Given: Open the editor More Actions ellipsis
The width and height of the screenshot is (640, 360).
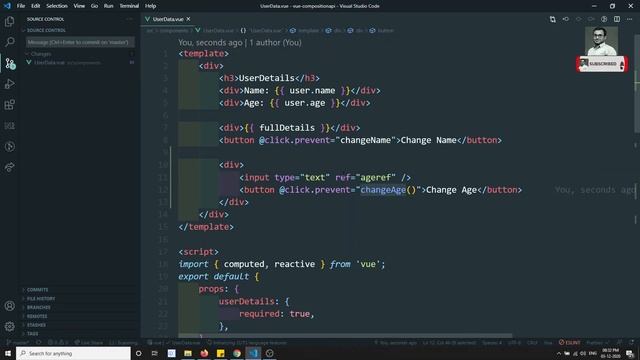Looking at the screenshot, I should click(629, 19).
